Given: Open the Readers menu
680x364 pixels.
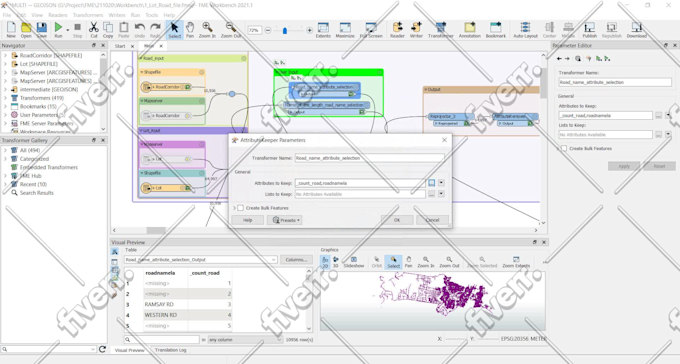Looking at the screenshot, I should coord(58,15).
